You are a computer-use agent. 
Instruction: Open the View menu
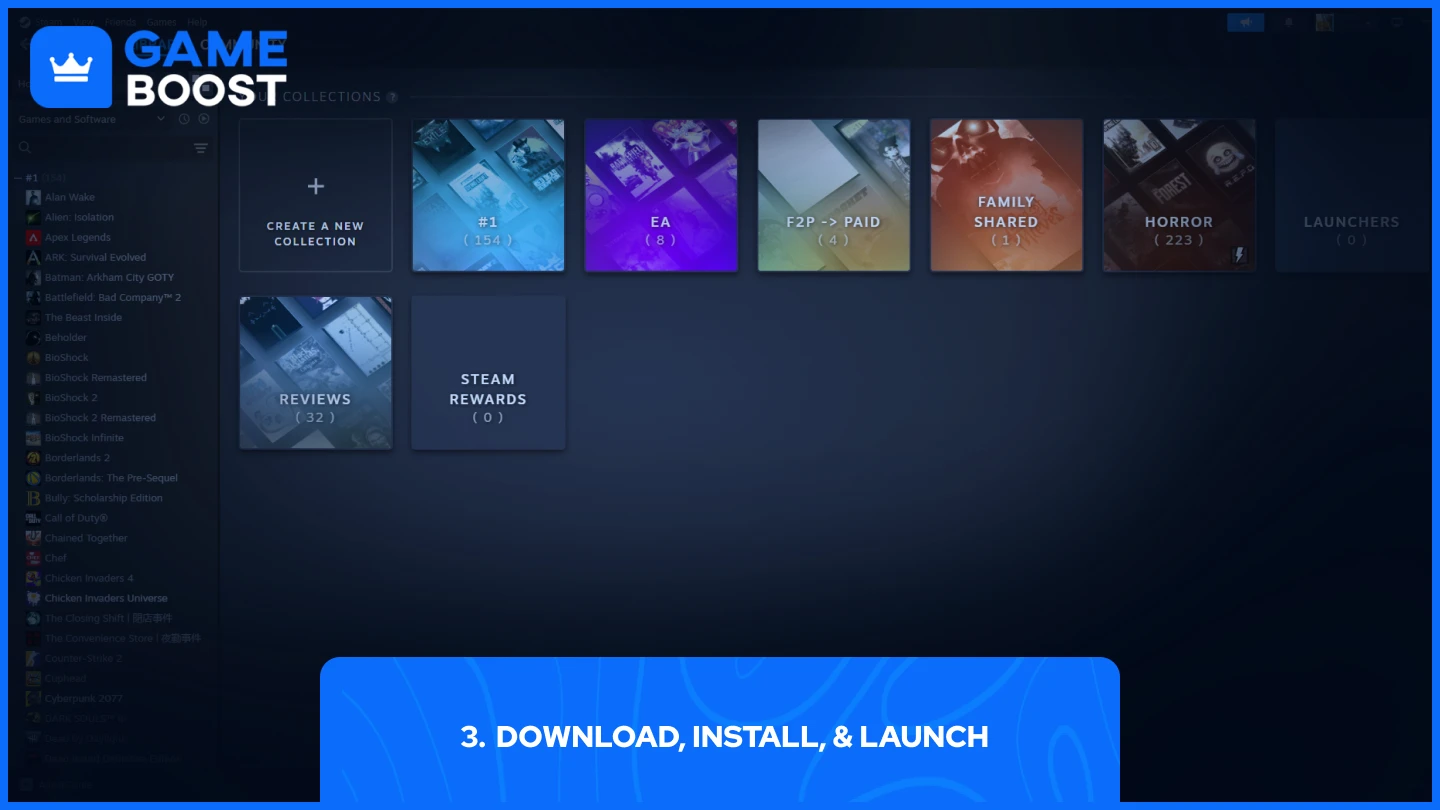[83, 22]
